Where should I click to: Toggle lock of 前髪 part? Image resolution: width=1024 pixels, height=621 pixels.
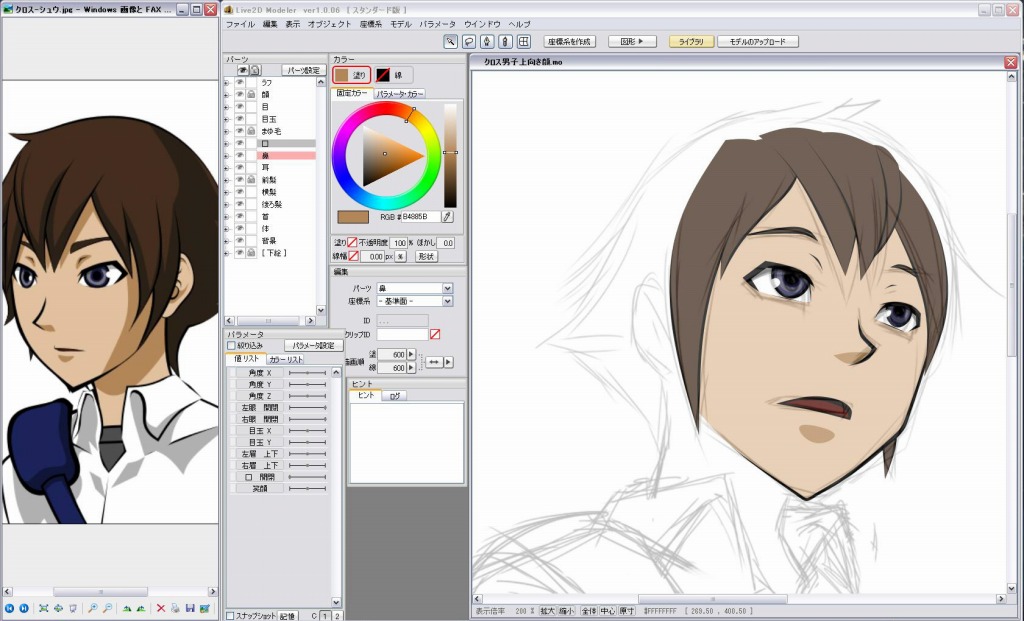pos(251,180)
